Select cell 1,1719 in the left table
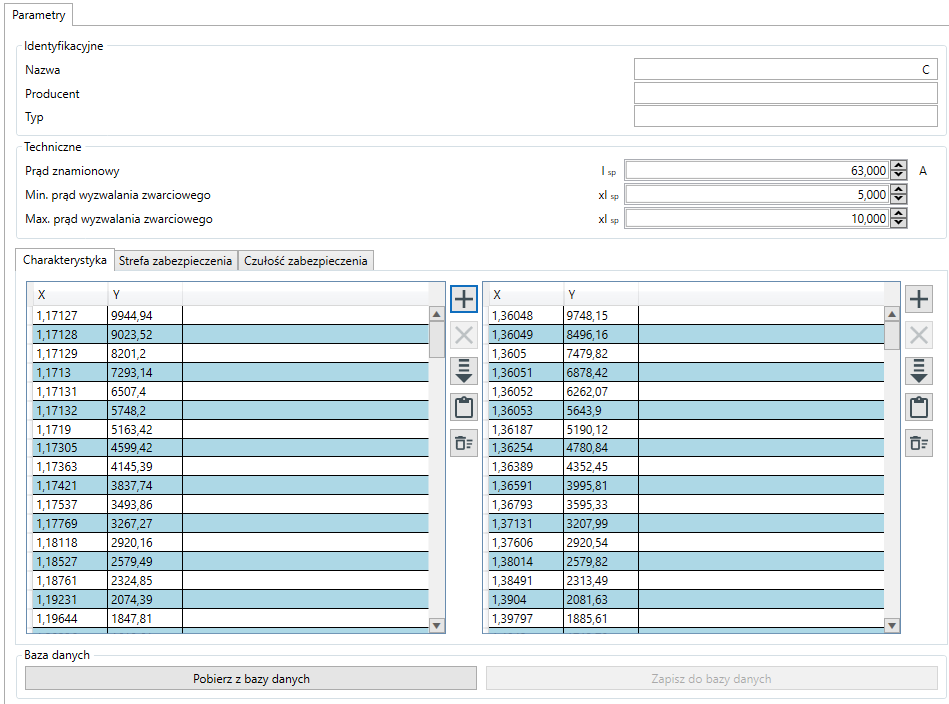 tap(70, 429)
